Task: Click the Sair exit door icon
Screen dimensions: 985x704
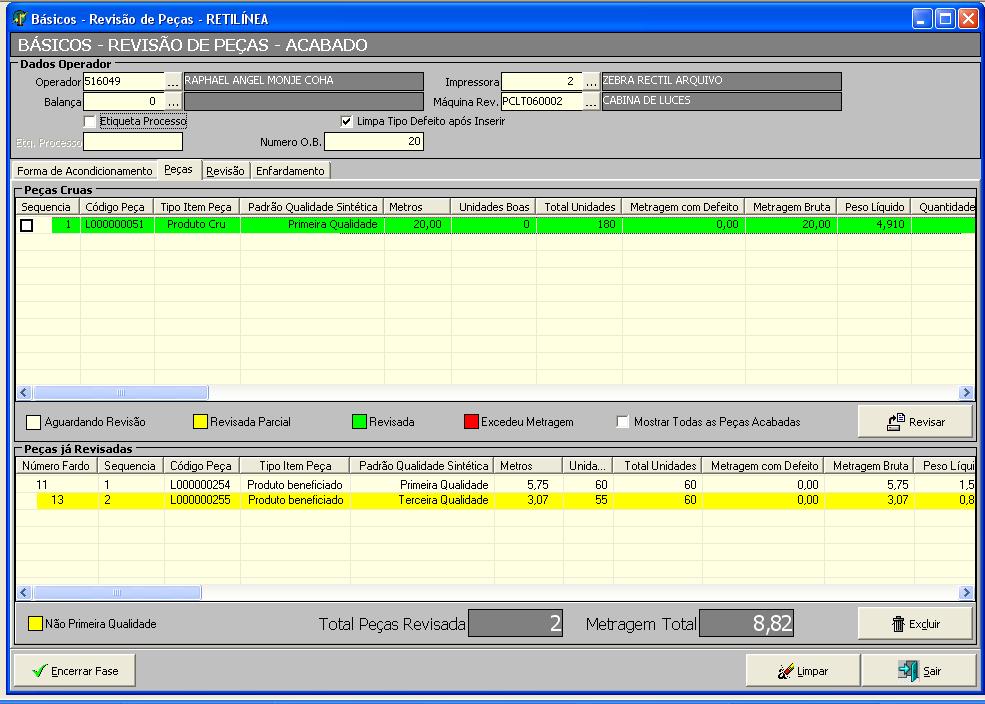Action: tap(908, 671)
